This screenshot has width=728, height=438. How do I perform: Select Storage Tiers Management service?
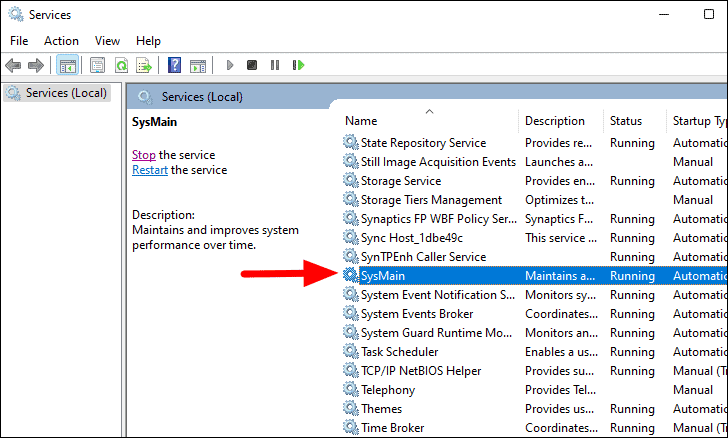[431, 200]
